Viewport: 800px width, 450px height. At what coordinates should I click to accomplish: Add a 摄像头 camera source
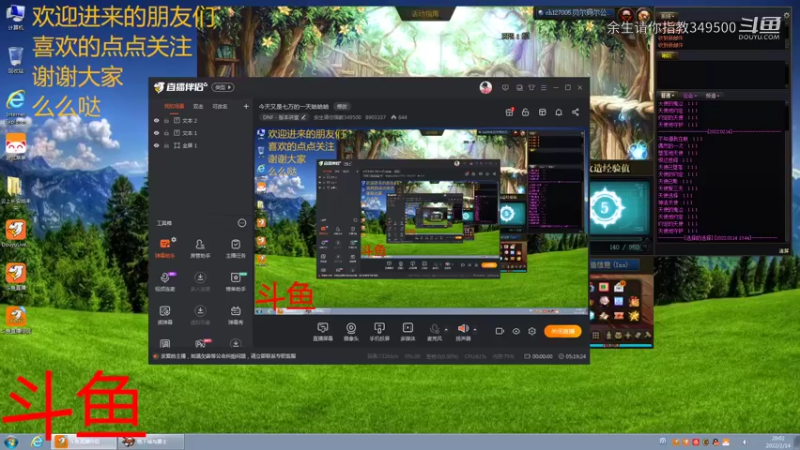351,331
